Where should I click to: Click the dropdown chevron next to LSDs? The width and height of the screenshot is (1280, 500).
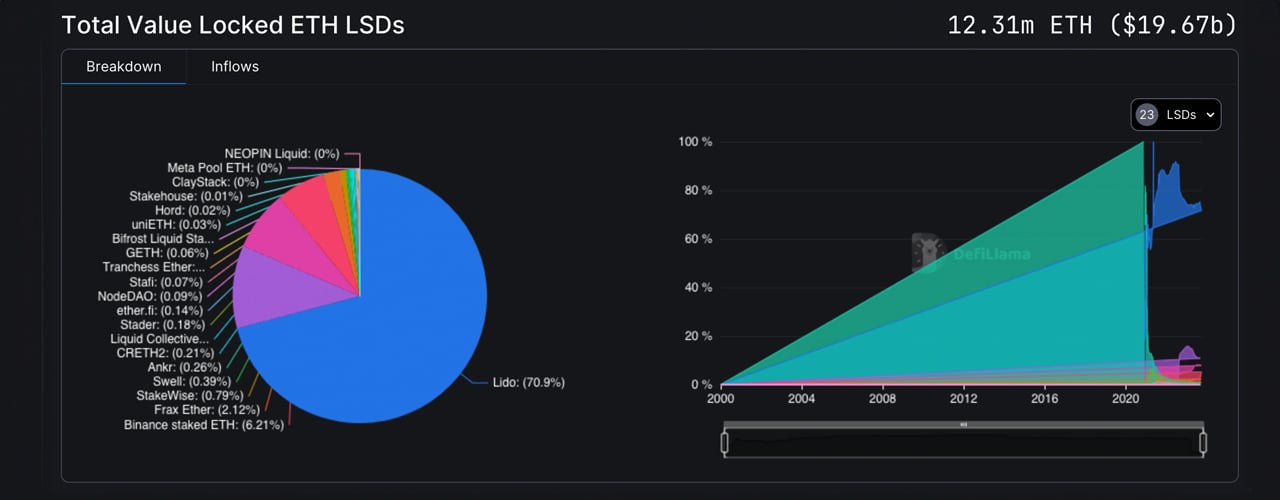[x=1210, y=115]
